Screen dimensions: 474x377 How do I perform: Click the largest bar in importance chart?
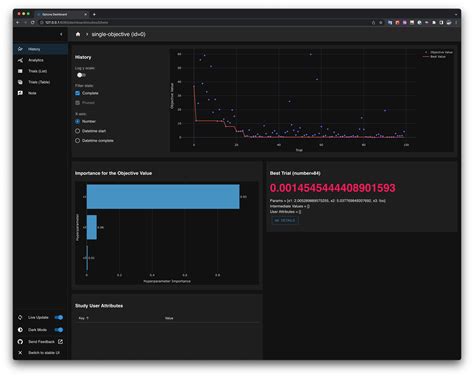[x=163, y=197]
